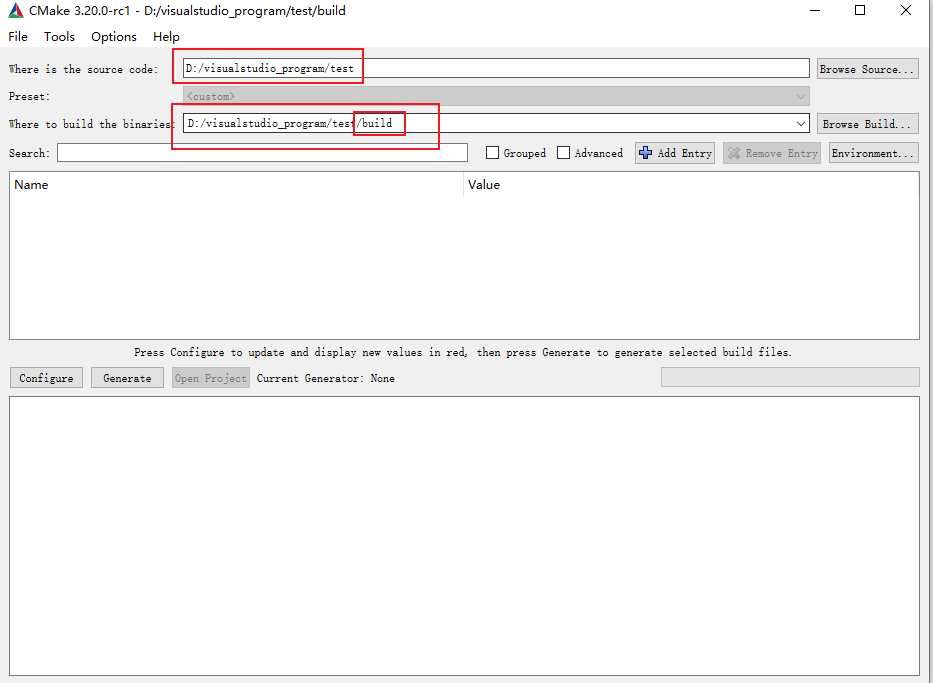The image size is (933, 683).
Task: Click the Configure button
Action: pos(46,378)
